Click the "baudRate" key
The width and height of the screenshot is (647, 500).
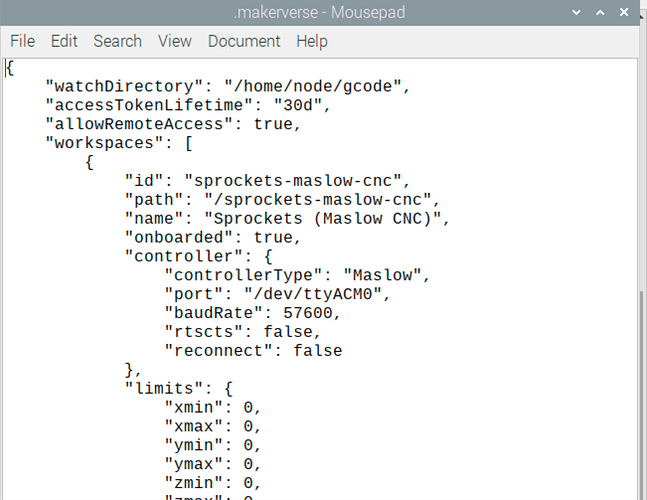click(213, 313)
